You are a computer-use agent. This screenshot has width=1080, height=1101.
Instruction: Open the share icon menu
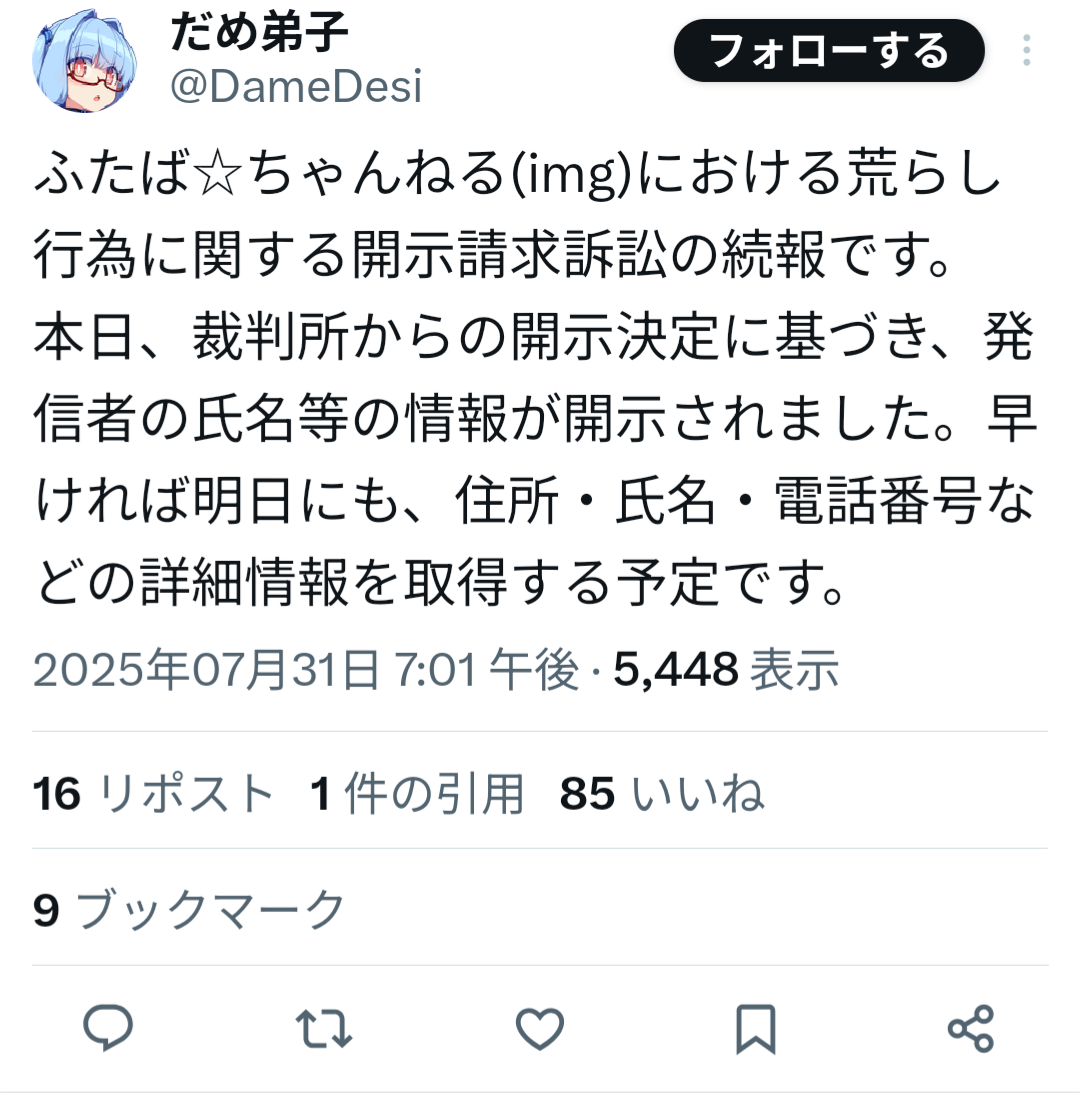[971, 1029]
